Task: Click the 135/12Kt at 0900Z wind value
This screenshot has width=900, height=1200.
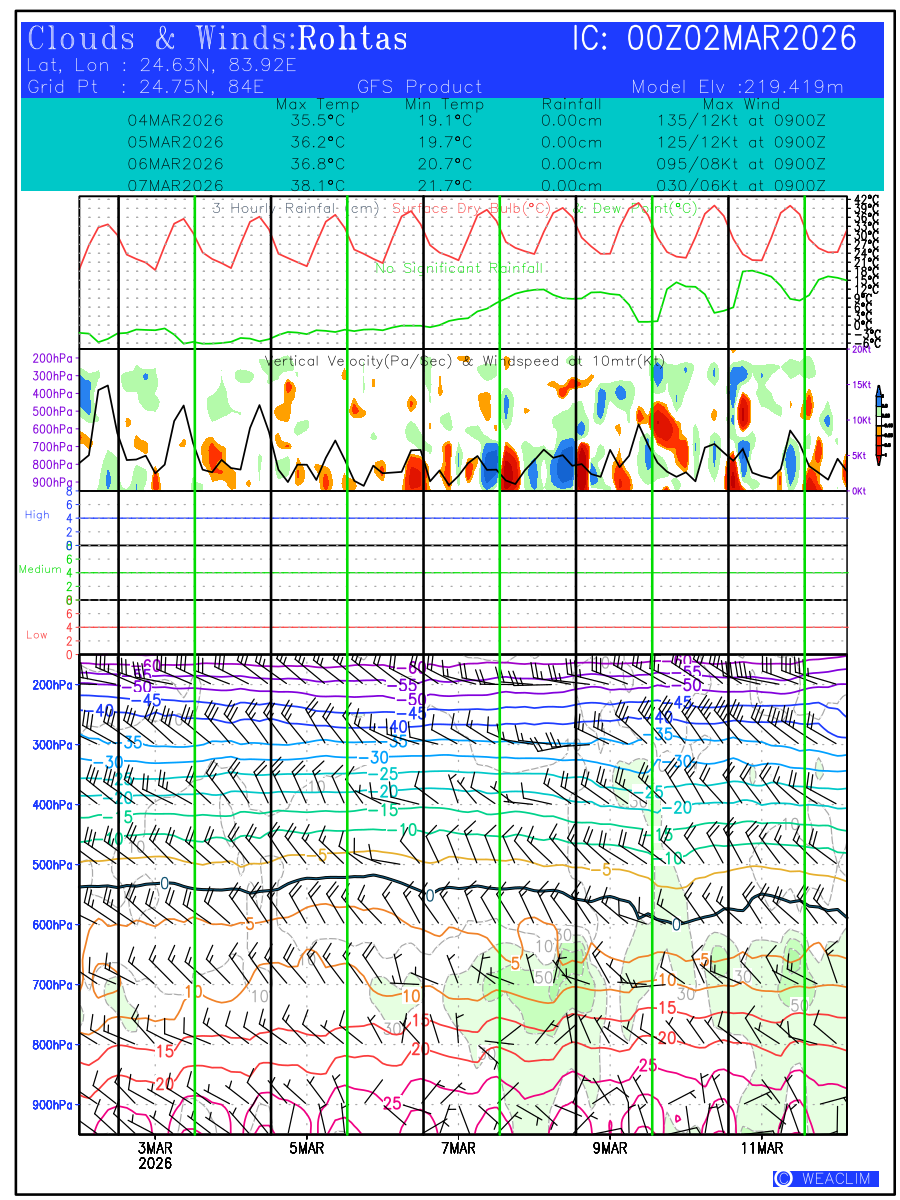Action: point(735,121)
